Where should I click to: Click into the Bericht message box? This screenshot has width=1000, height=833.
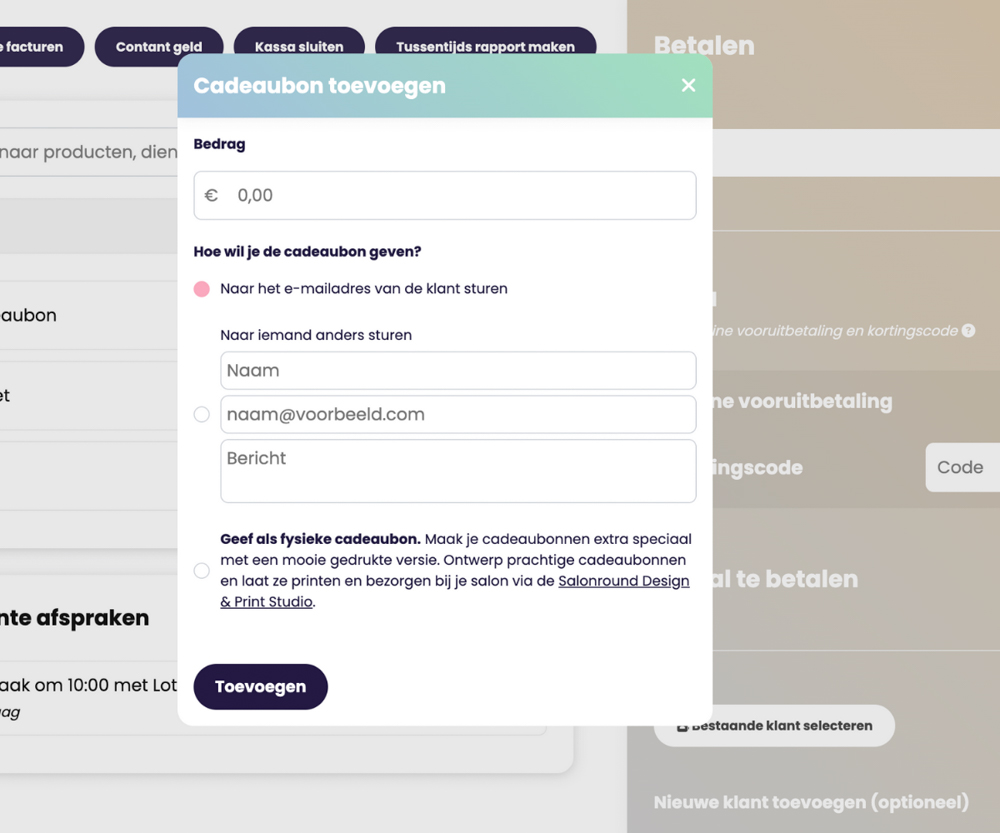pos(458,470)
